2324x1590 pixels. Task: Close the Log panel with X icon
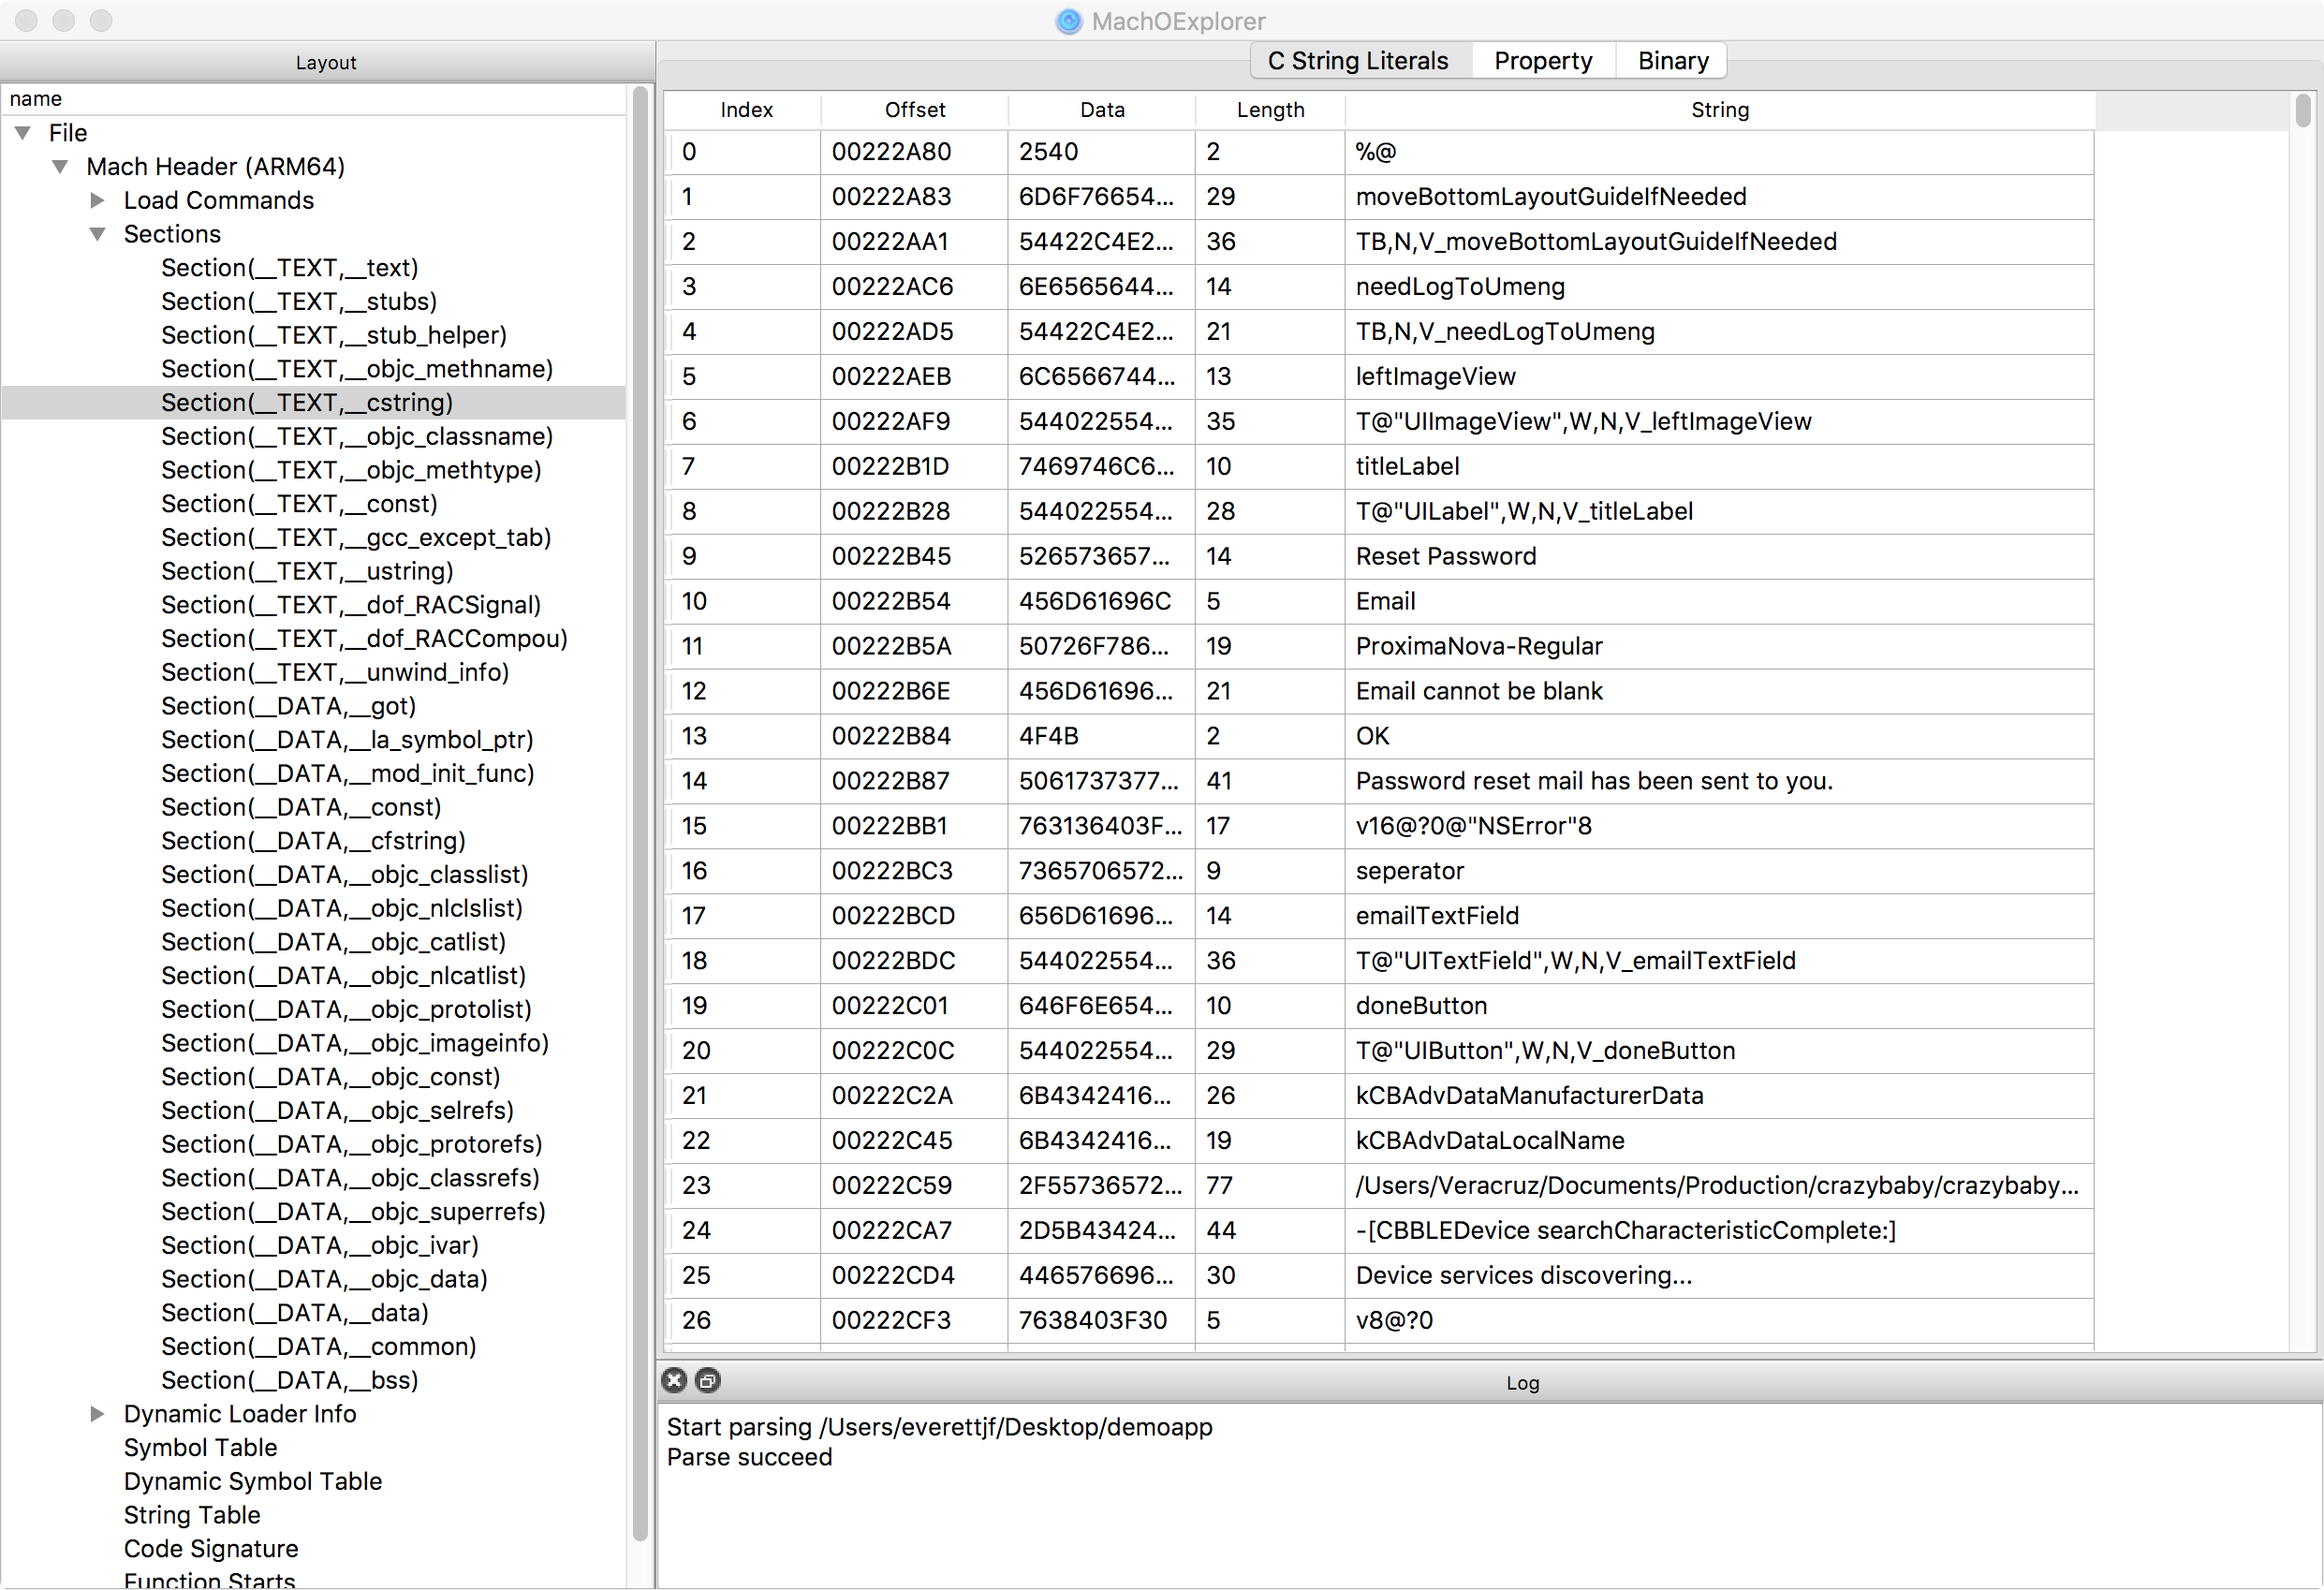(x=674, y=1380)
